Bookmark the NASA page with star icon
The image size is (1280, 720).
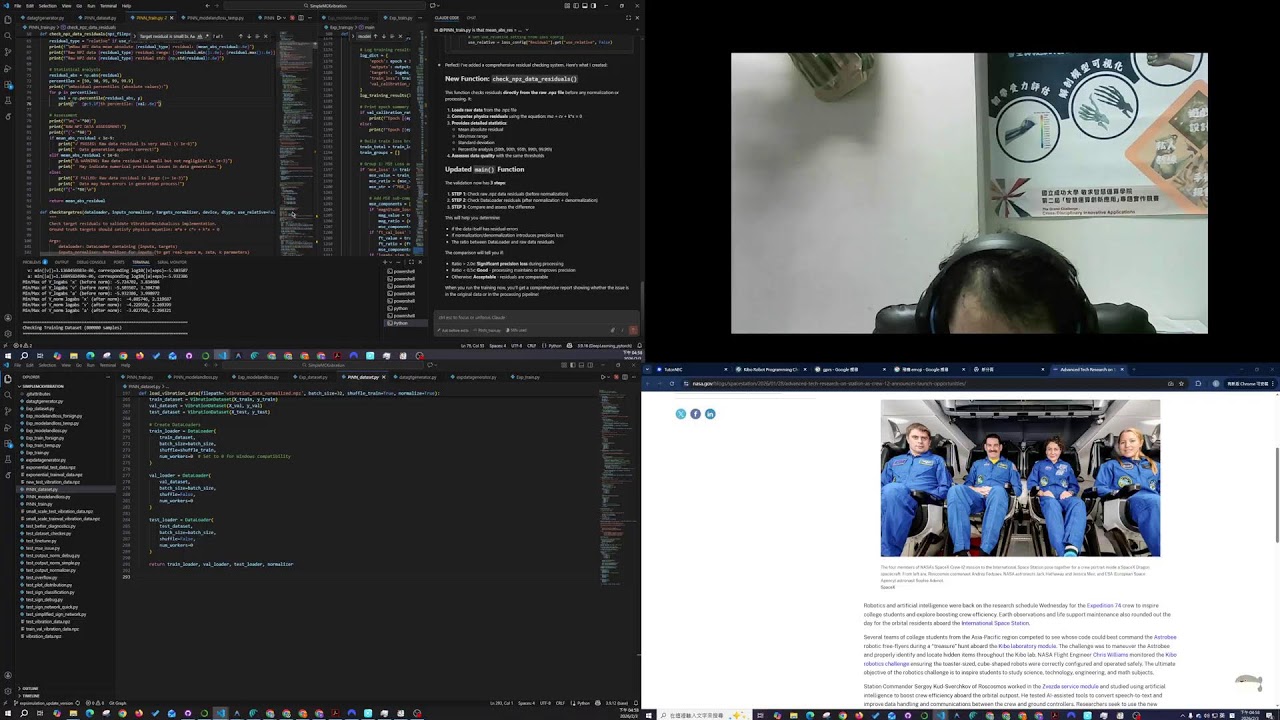tap(1181, 383)
